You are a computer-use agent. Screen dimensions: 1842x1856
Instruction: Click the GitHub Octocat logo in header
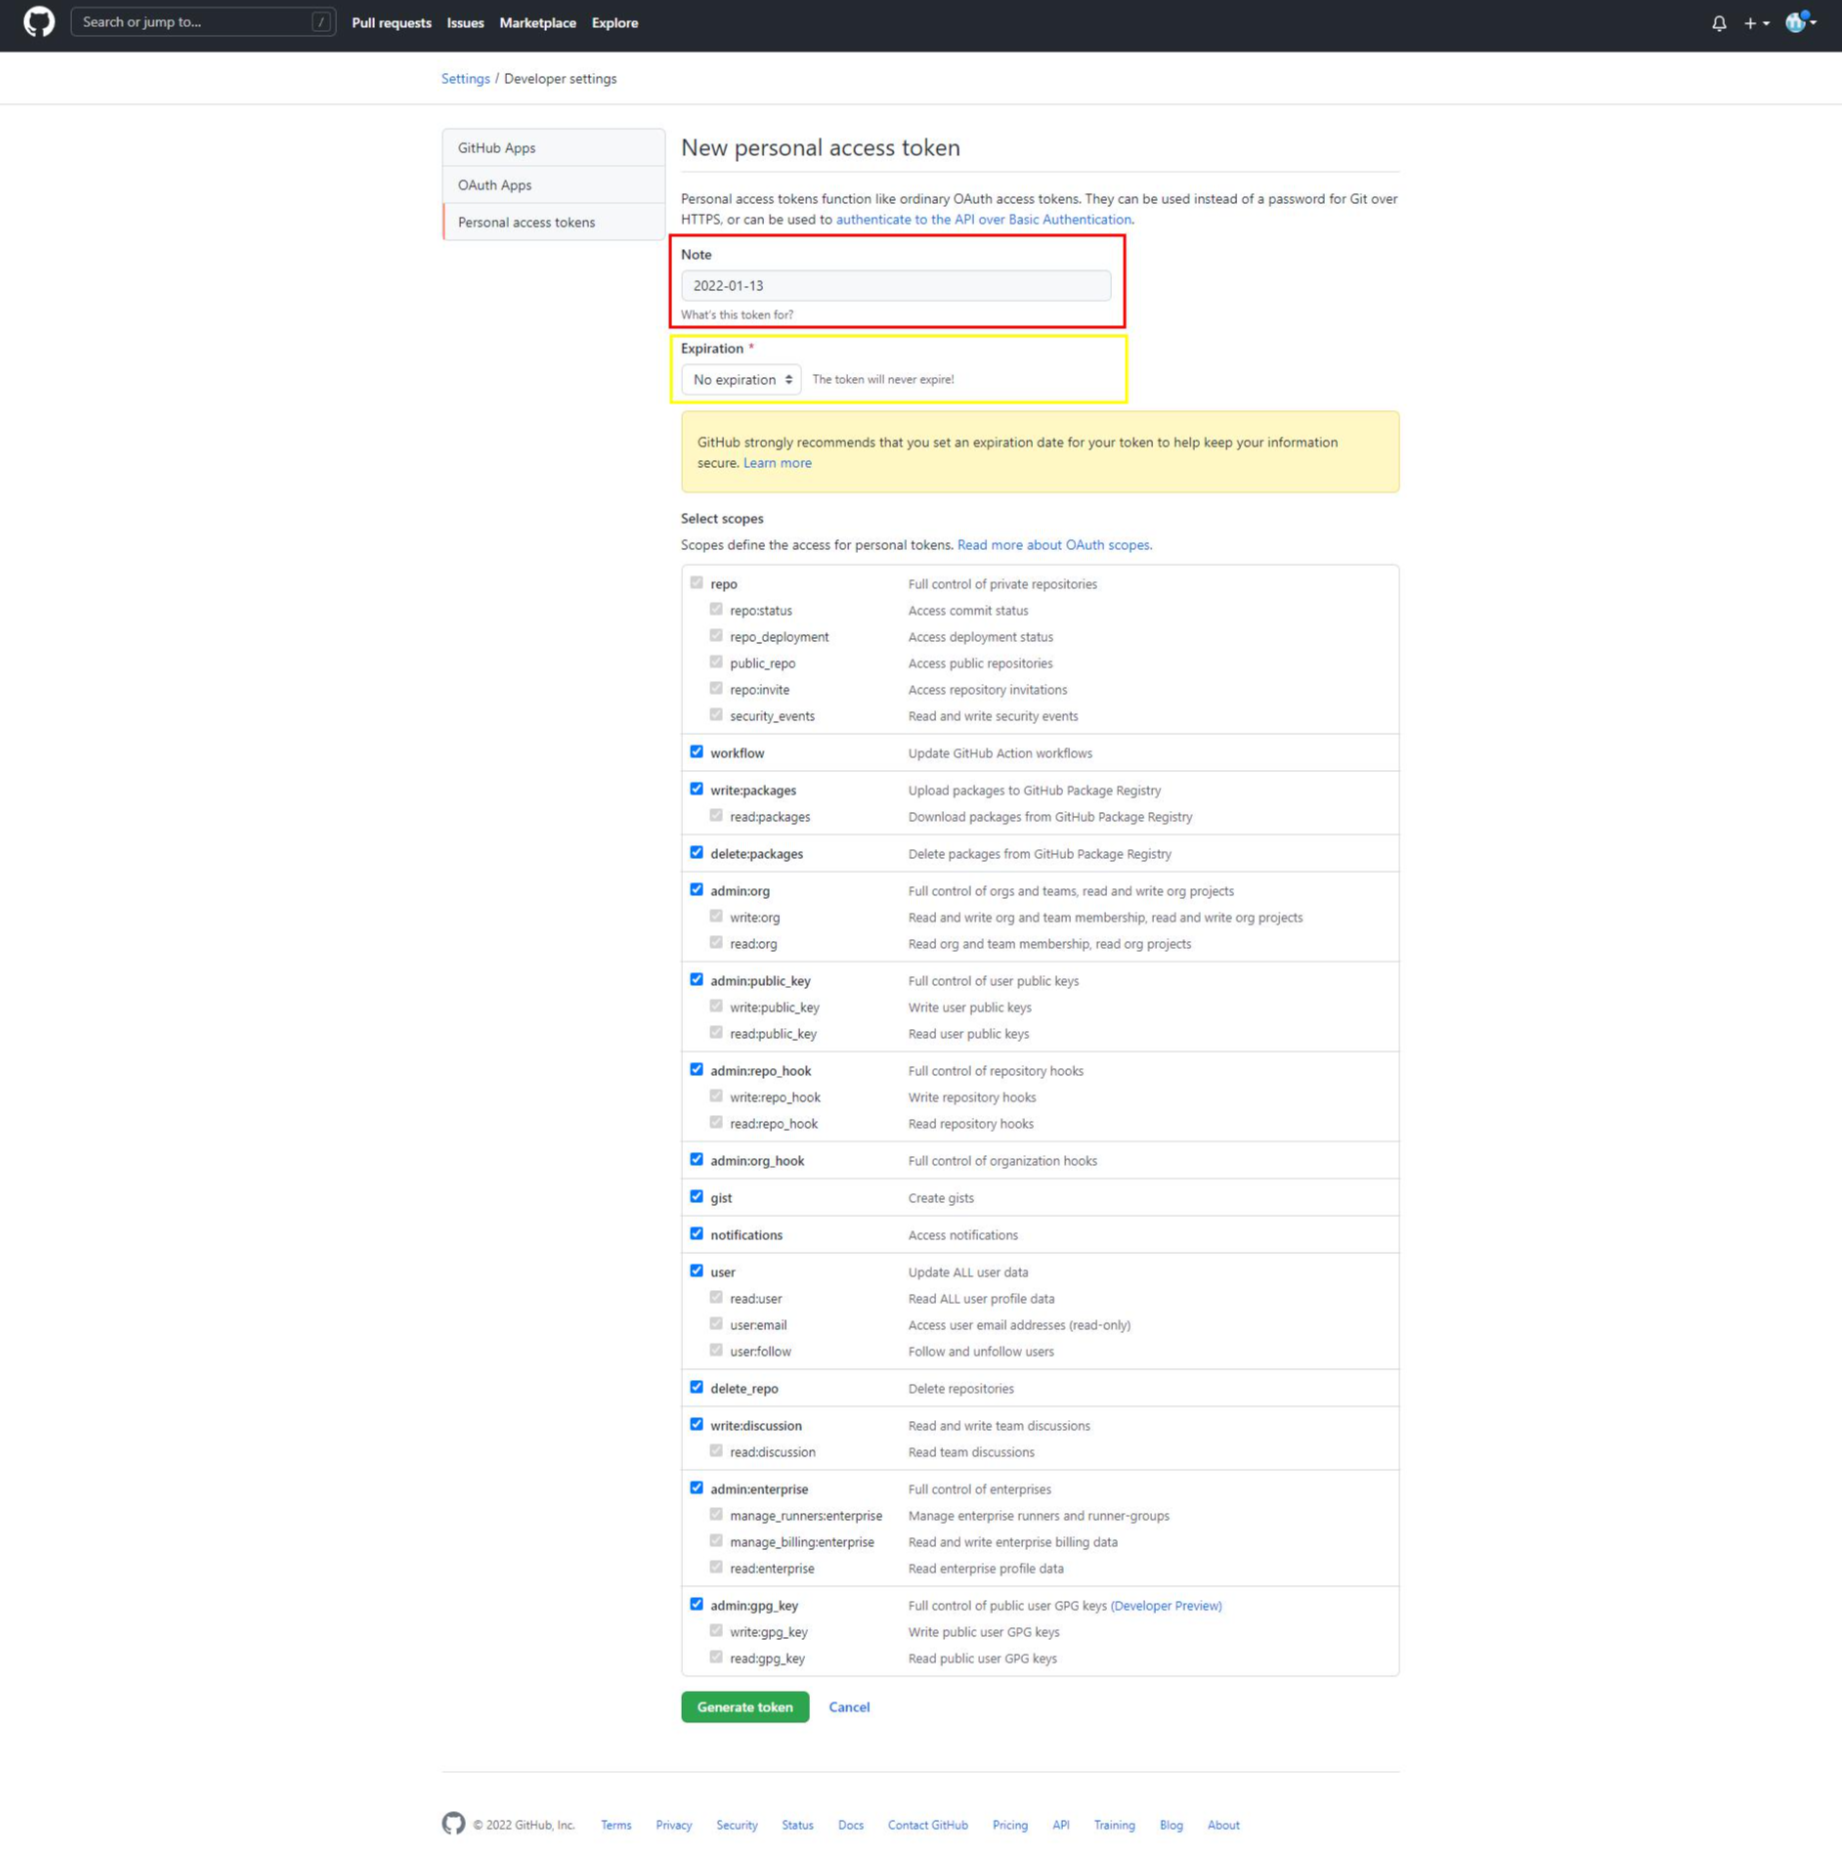point(39,22)
